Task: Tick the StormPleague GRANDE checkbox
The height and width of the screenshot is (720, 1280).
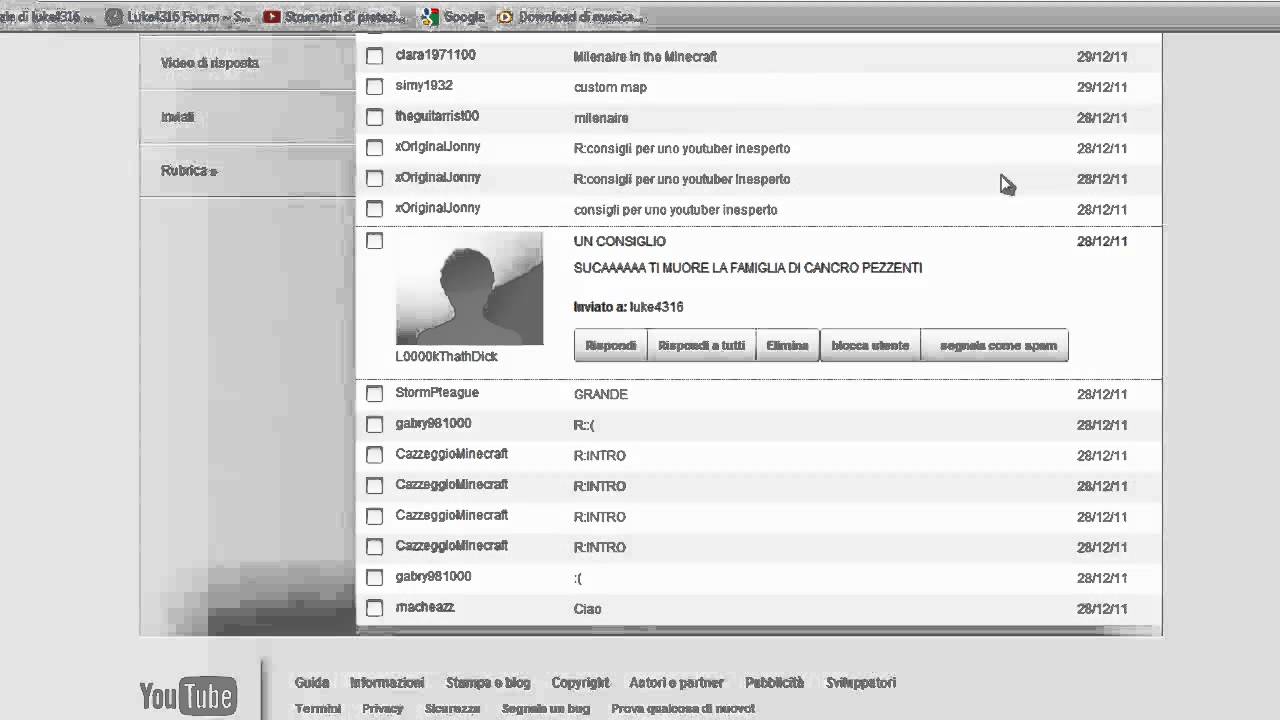Action: (x=374, y=393)
